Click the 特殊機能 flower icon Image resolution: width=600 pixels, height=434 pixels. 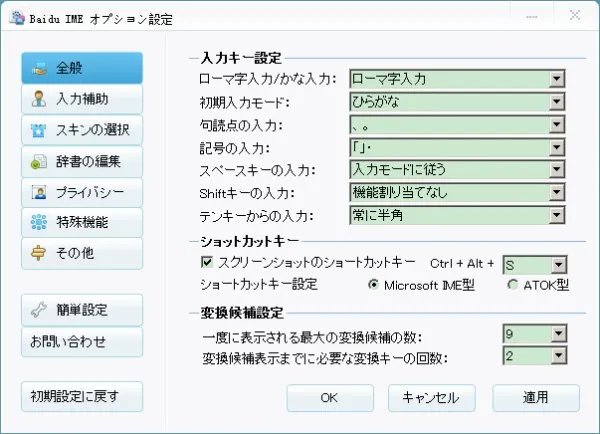coord(39,223)
